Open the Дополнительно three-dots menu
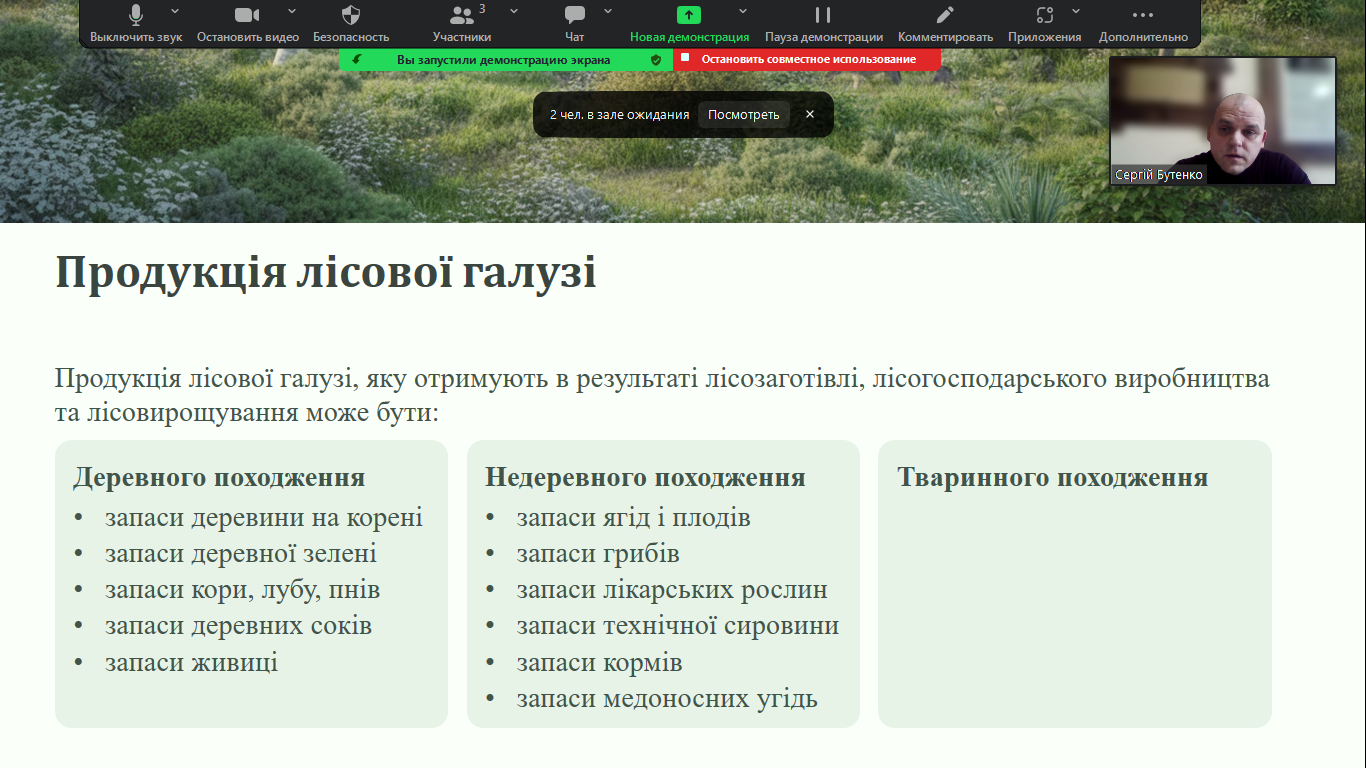The height and width of the screenshot is (768, 1366). (x=1142, y=15)
